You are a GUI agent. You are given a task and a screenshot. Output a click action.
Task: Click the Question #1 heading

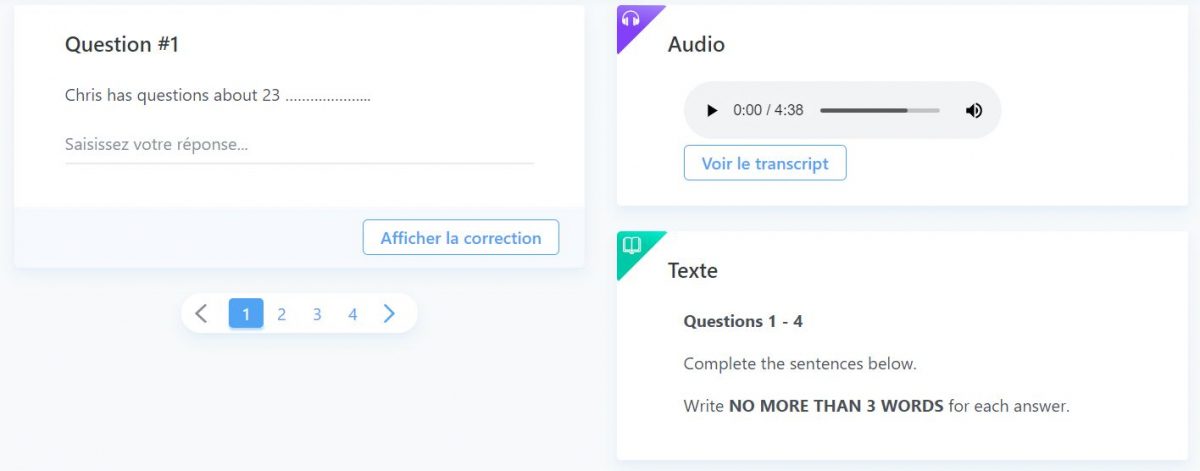coord(122,44)
